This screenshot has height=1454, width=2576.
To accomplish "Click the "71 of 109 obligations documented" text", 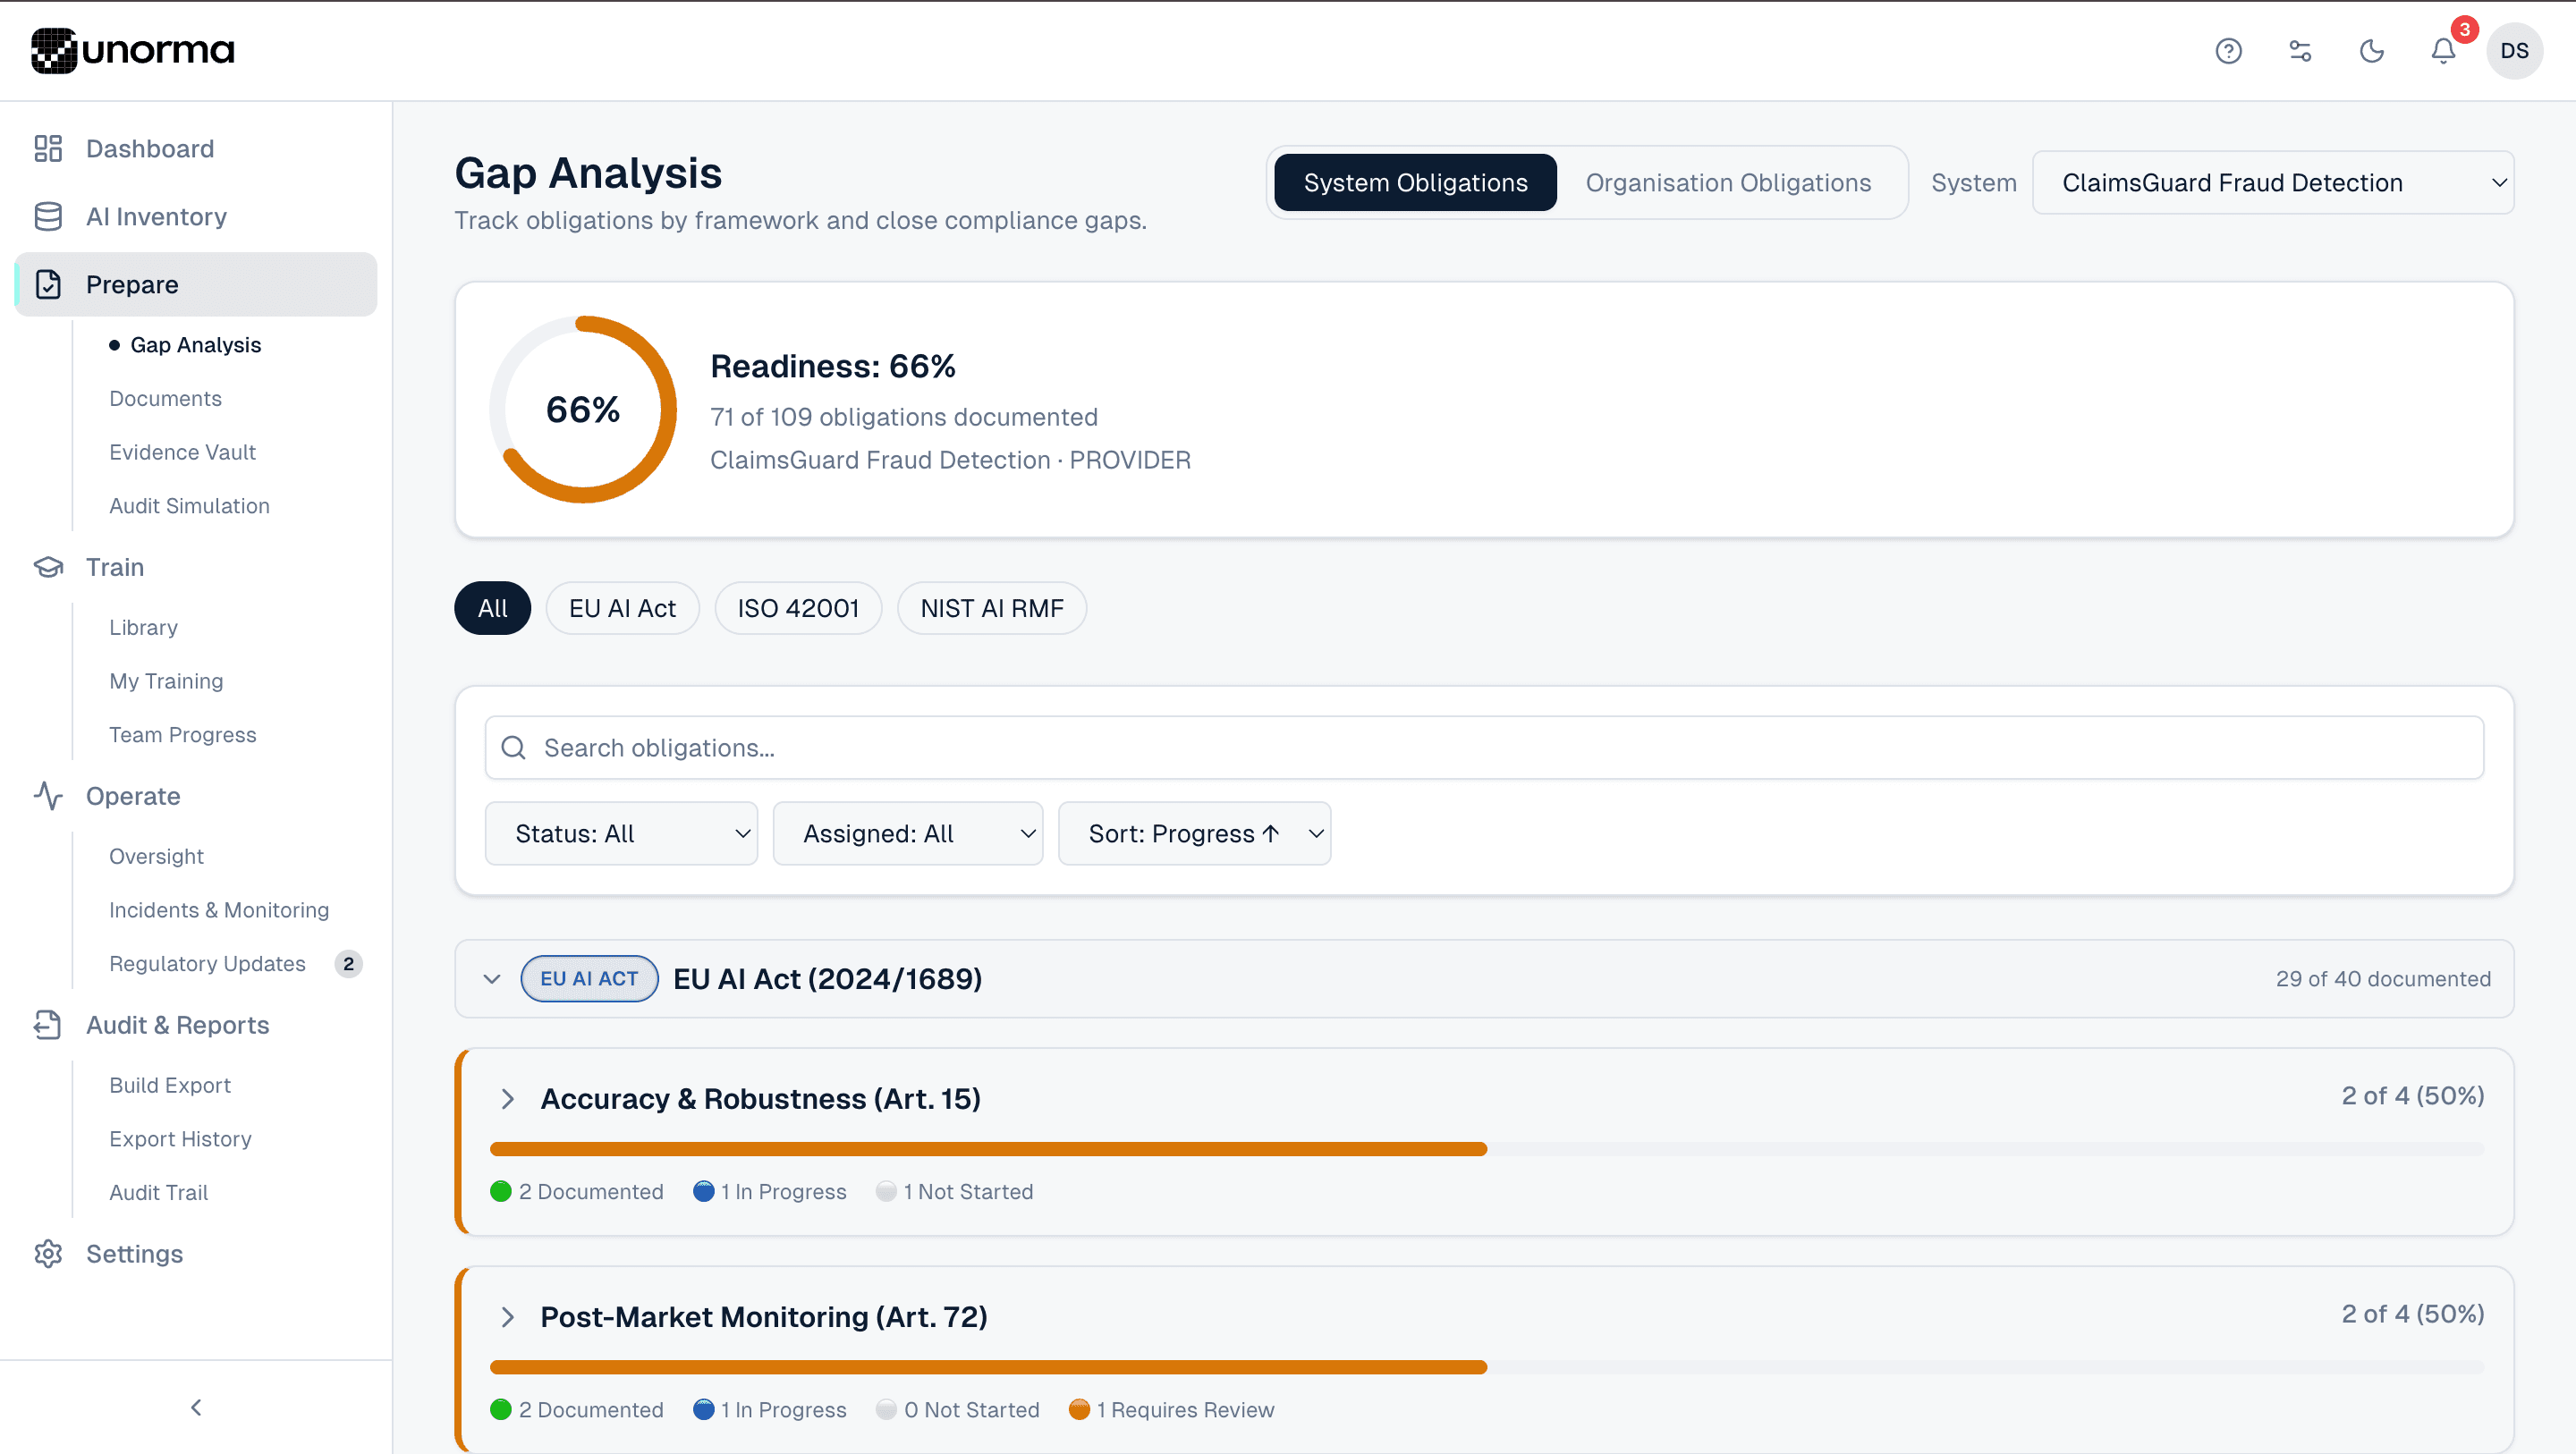I will click(x=904, y=417).
